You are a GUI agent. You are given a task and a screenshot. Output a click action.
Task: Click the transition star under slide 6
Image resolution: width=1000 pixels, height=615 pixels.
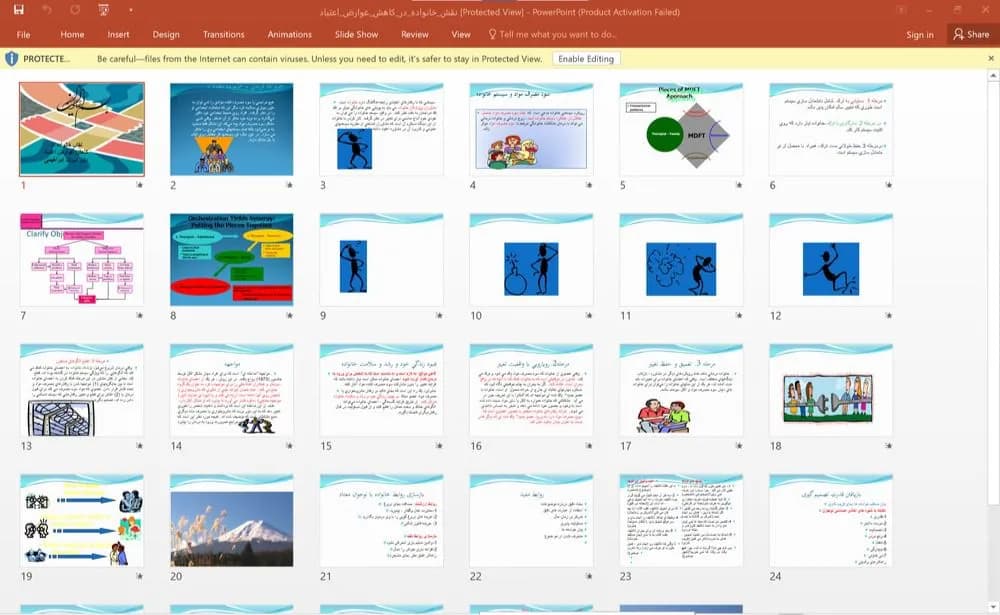tap(888, 185)
